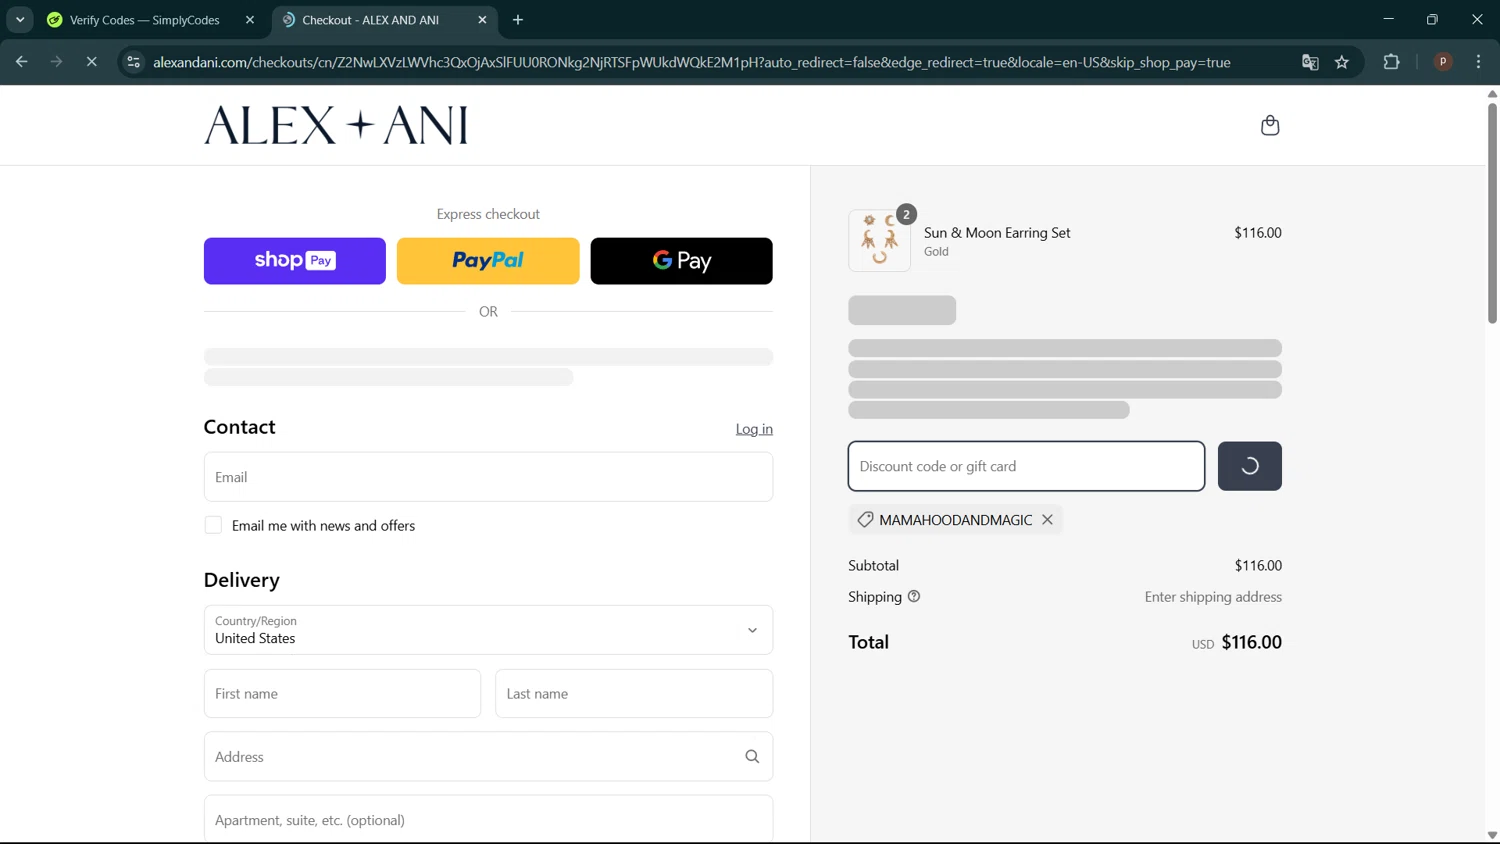The image size is (1500, 844).
Task: Click the browser URL address bar
Action: click(692, 62)
